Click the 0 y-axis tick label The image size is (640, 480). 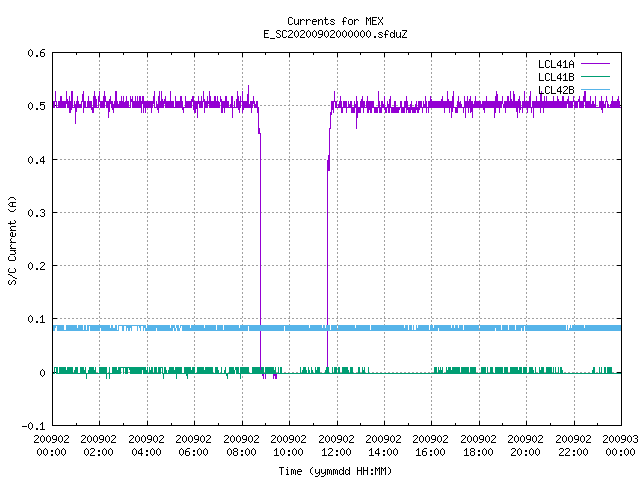click(42, 373)
